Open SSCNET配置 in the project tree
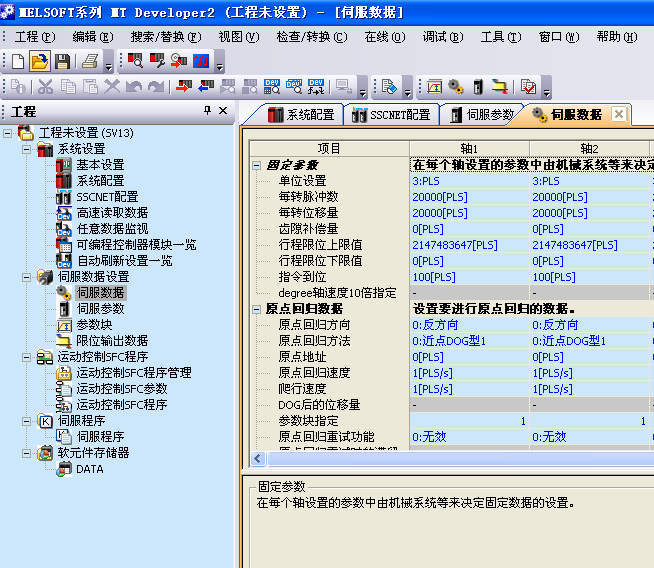654x568 pixels. click(x=107, y=197)
